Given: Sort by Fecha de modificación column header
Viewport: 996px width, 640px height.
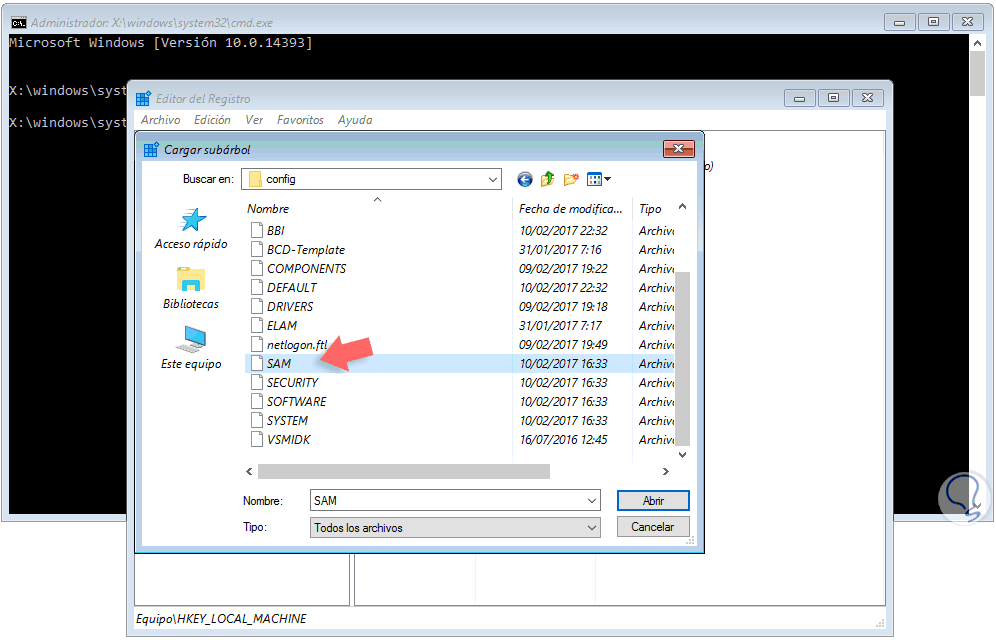Looking at the screenshot, I should click(x=572, y=209).
